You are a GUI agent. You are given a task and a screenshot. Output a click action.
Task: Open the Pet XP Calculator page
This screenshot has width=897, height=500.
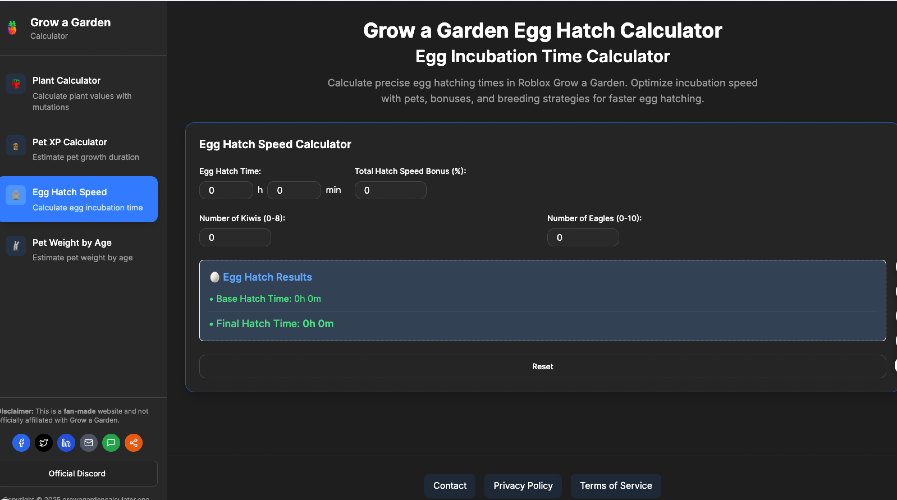click(79, 149)
